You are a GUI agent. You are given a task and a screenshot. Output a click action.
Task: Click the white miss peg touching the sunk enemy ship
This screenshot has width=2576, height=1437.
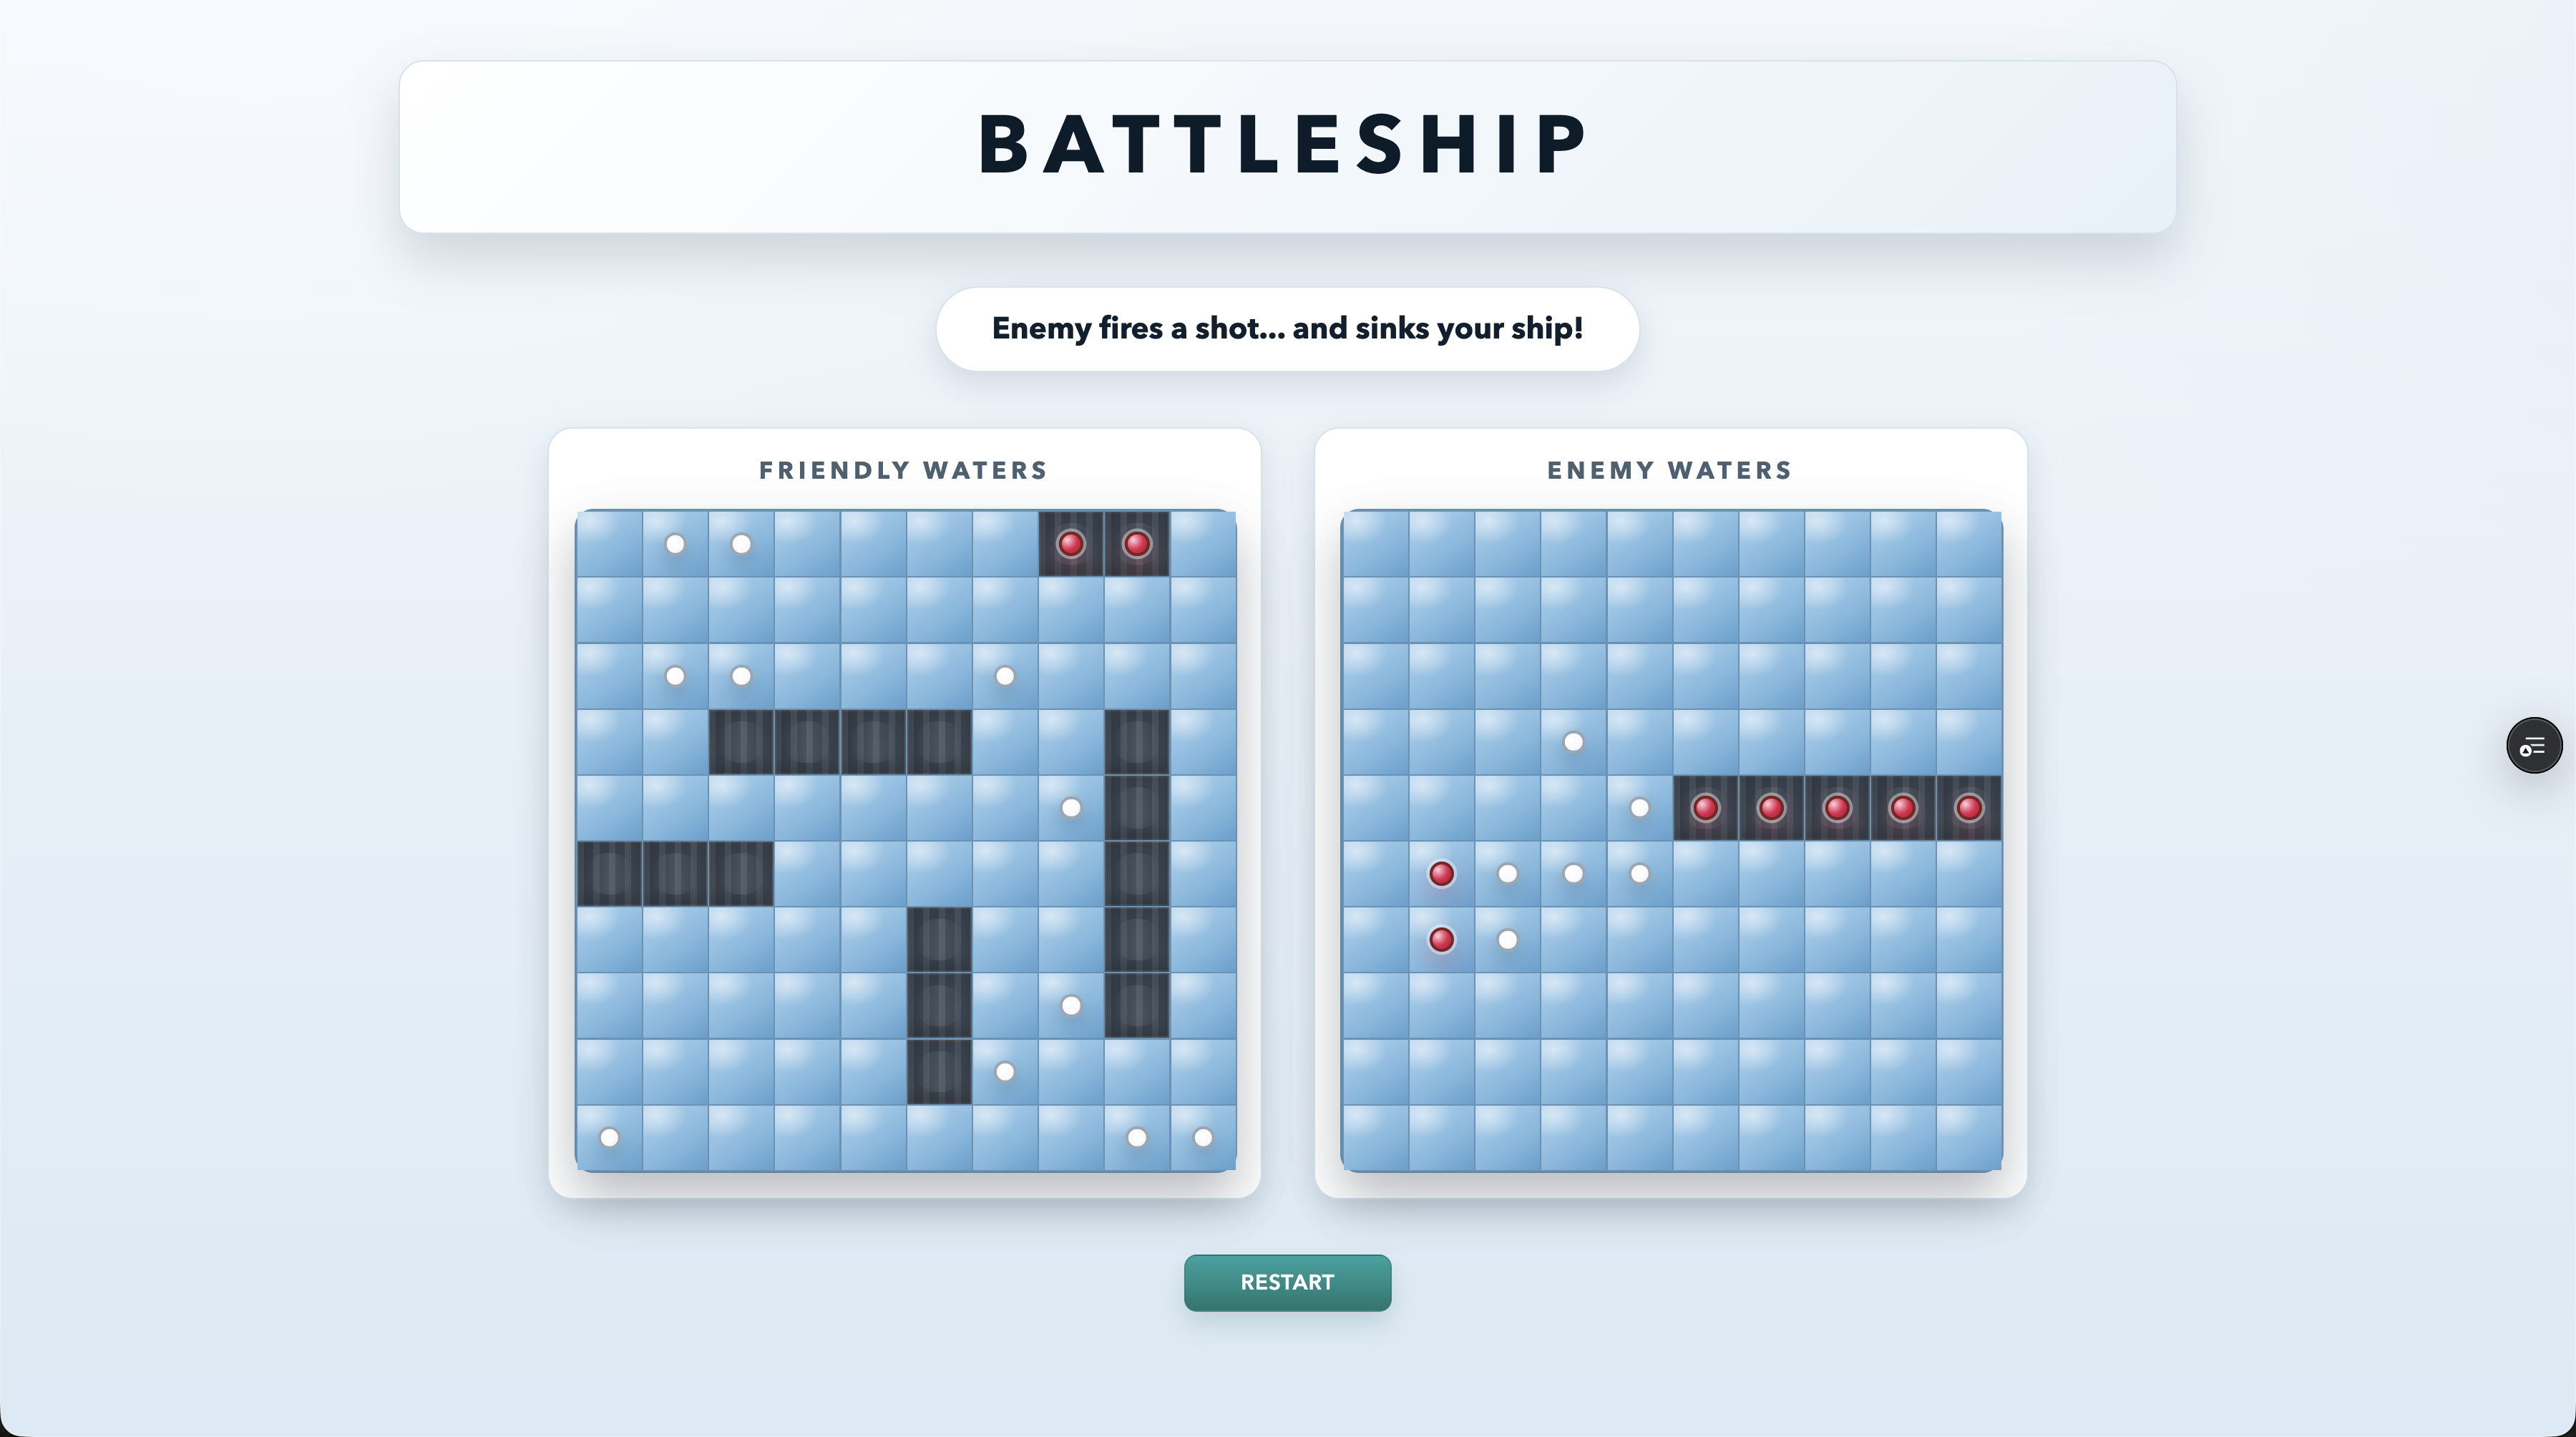point(1639,807)
